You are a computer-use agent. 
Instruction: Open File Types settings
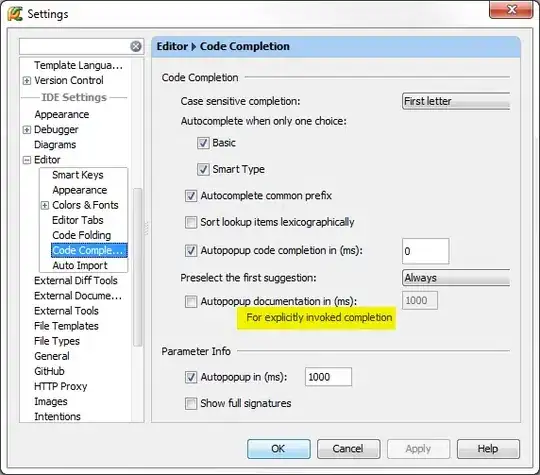click(x=57, y=341)
